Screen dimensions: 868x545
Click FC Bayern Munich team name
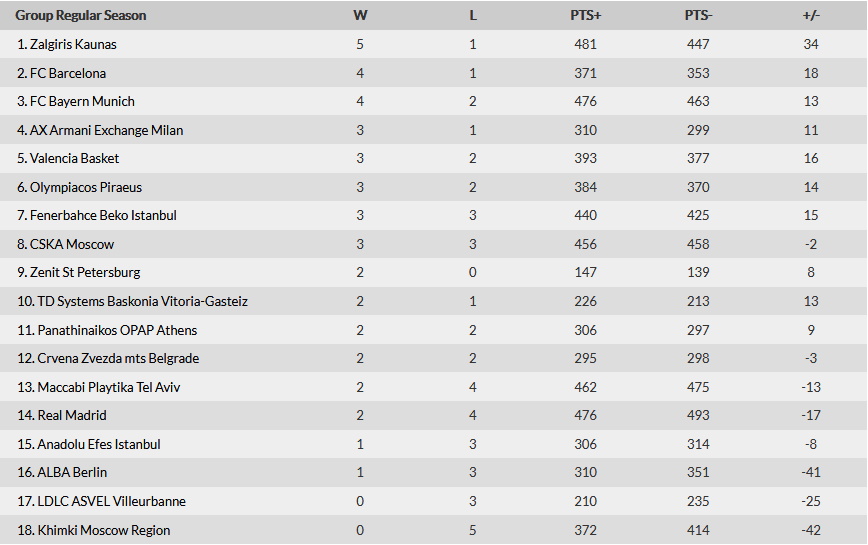pyautogui.click(x=82, y=101)
